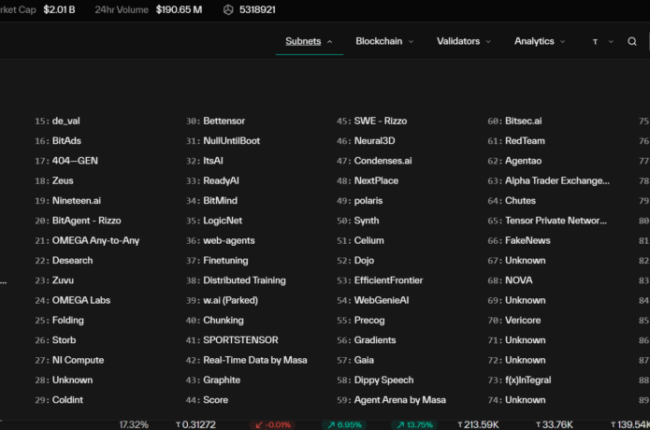650x430 pixels.
Task: Open subnet 18: Zeus
Action: pyautogui.click(x=54, y=180)
